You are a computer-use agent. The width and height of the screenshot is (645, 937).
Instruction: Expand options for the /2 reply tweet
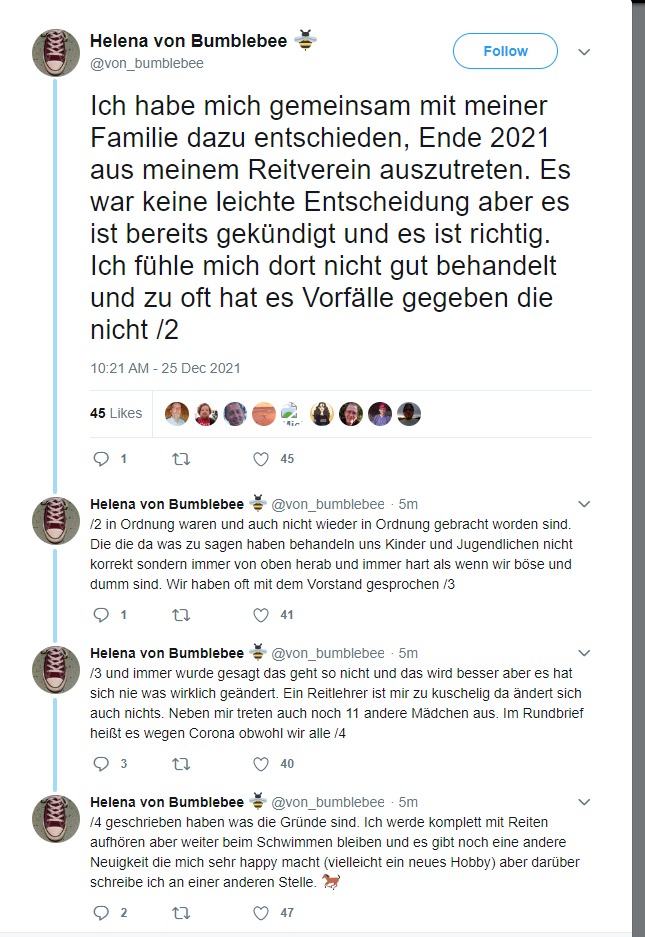point(585,503)
